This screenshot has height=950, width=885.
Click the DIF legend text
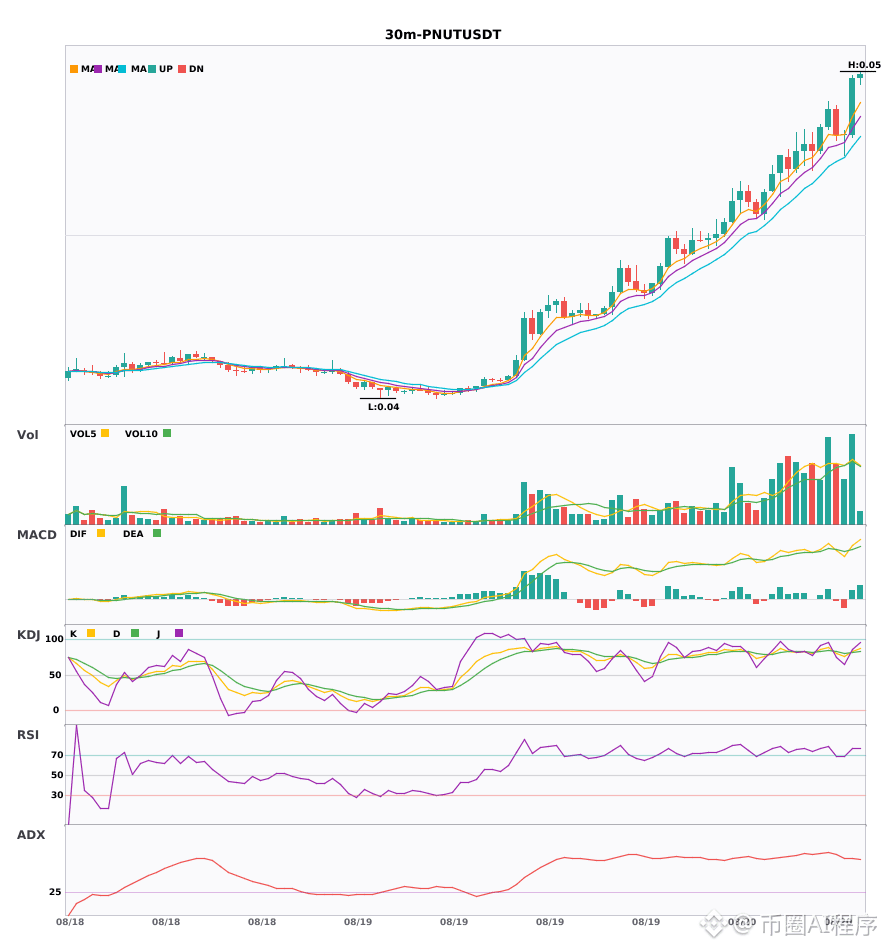(x=78, y=534)
